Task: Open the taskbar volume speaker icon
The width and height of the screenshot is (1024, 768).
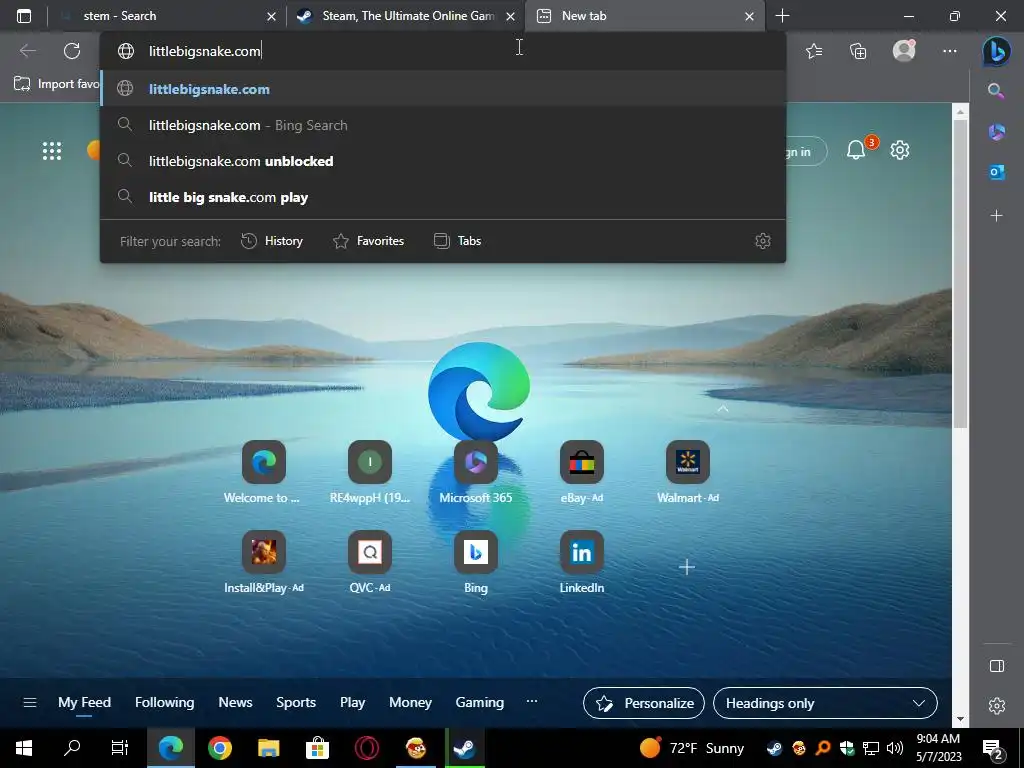Action: 895,748
